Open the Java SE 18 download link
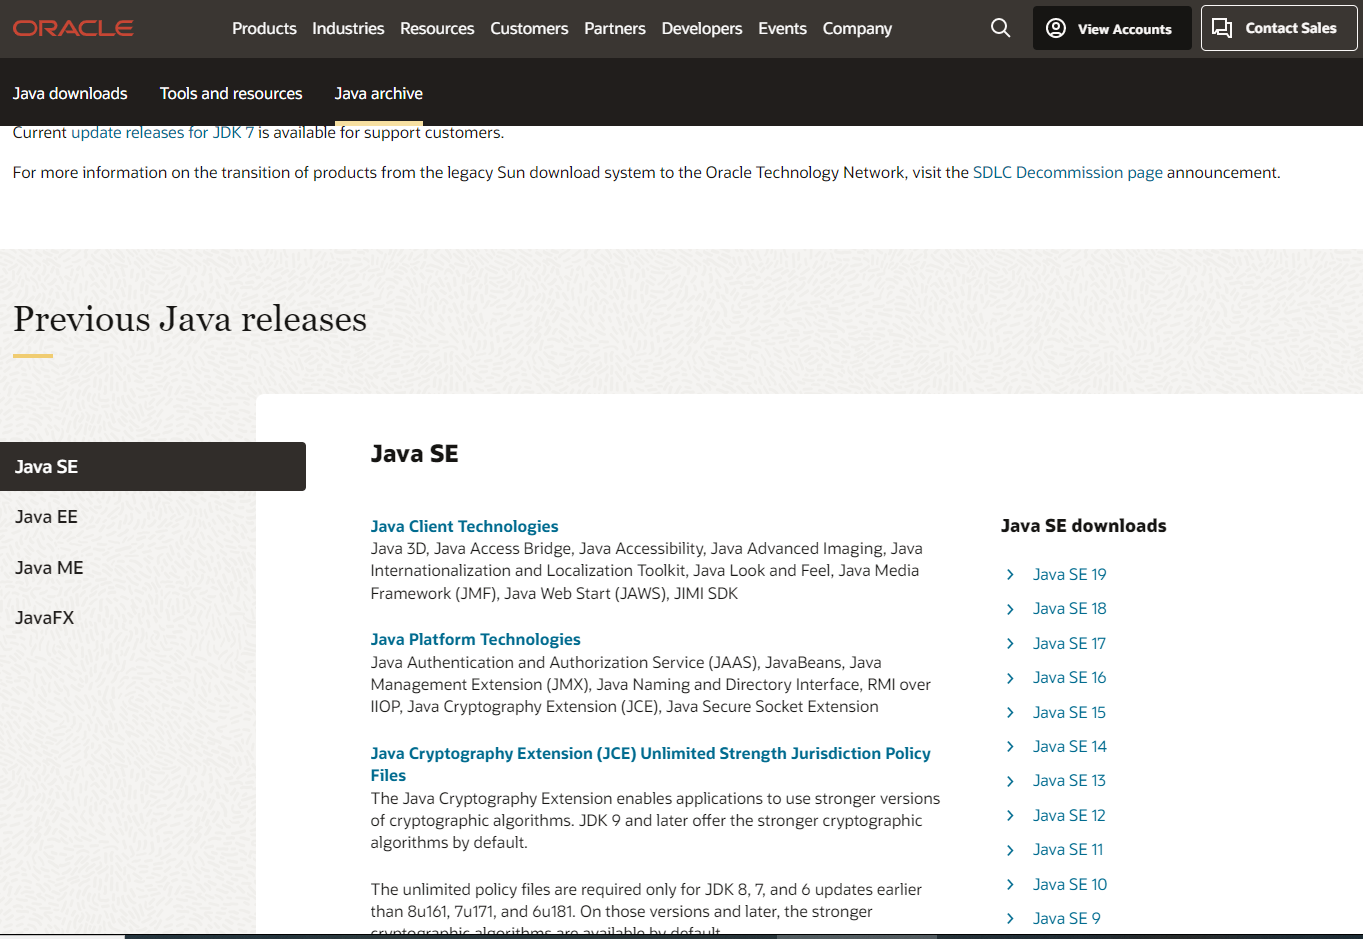1363x939 pixels. coord(1069,608)
